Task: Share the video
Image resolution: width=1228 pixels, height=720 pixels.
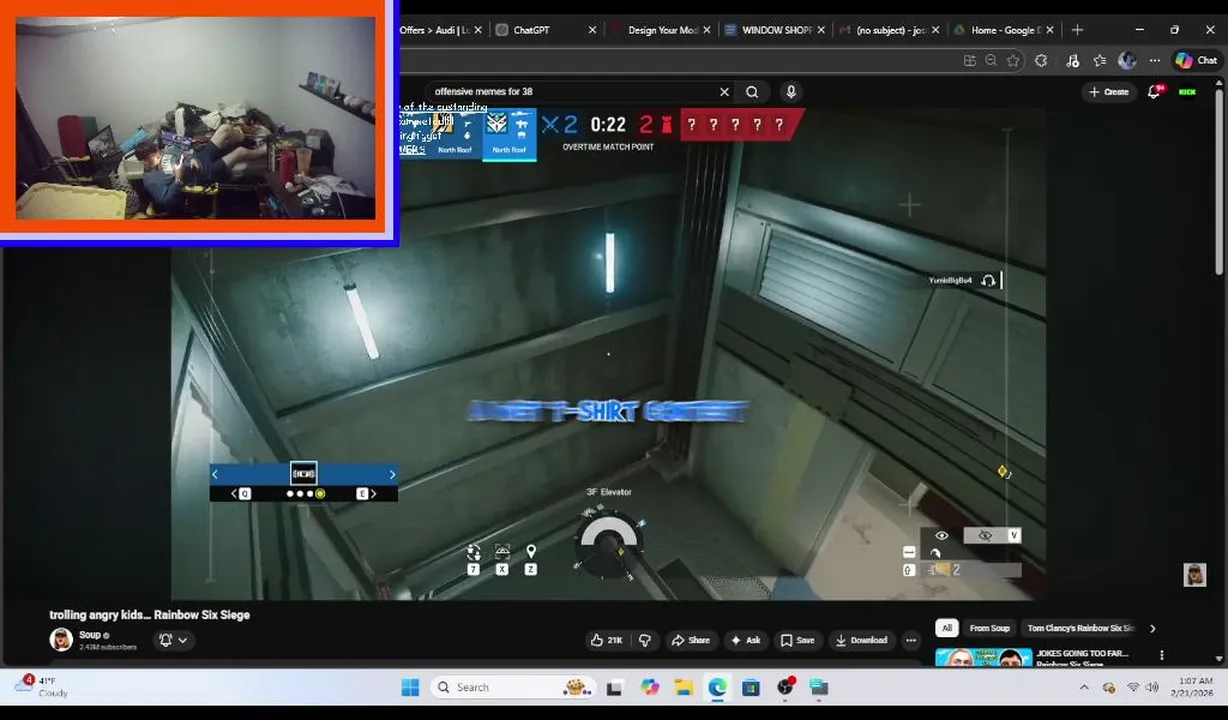Action: coord(690,640)
